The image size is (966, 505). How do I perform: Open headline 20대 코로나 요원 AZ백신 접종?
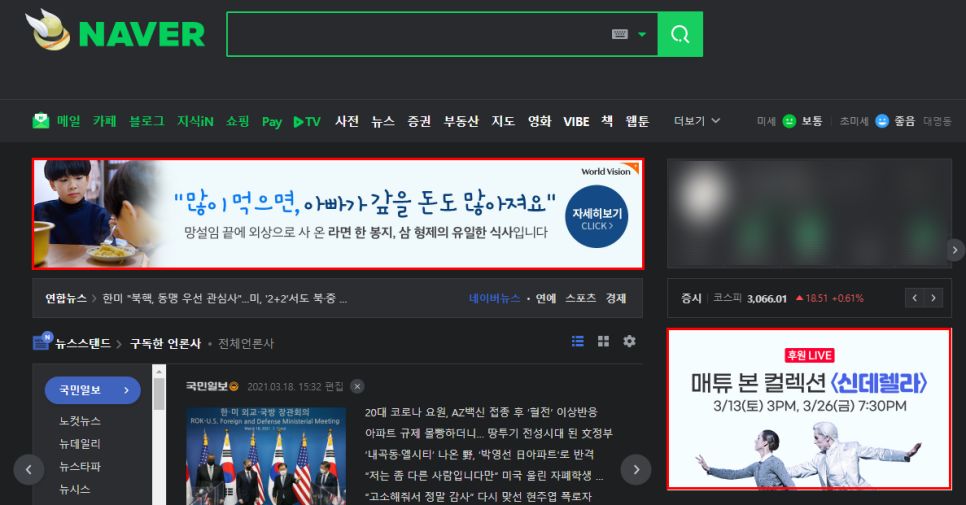pos(481,412)
